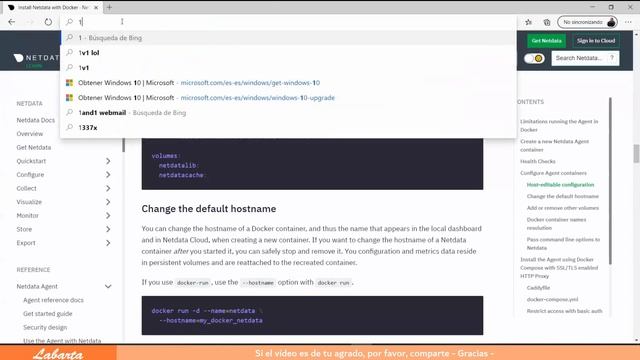Open collections icon in browser toolbar

tap(547, 22)
